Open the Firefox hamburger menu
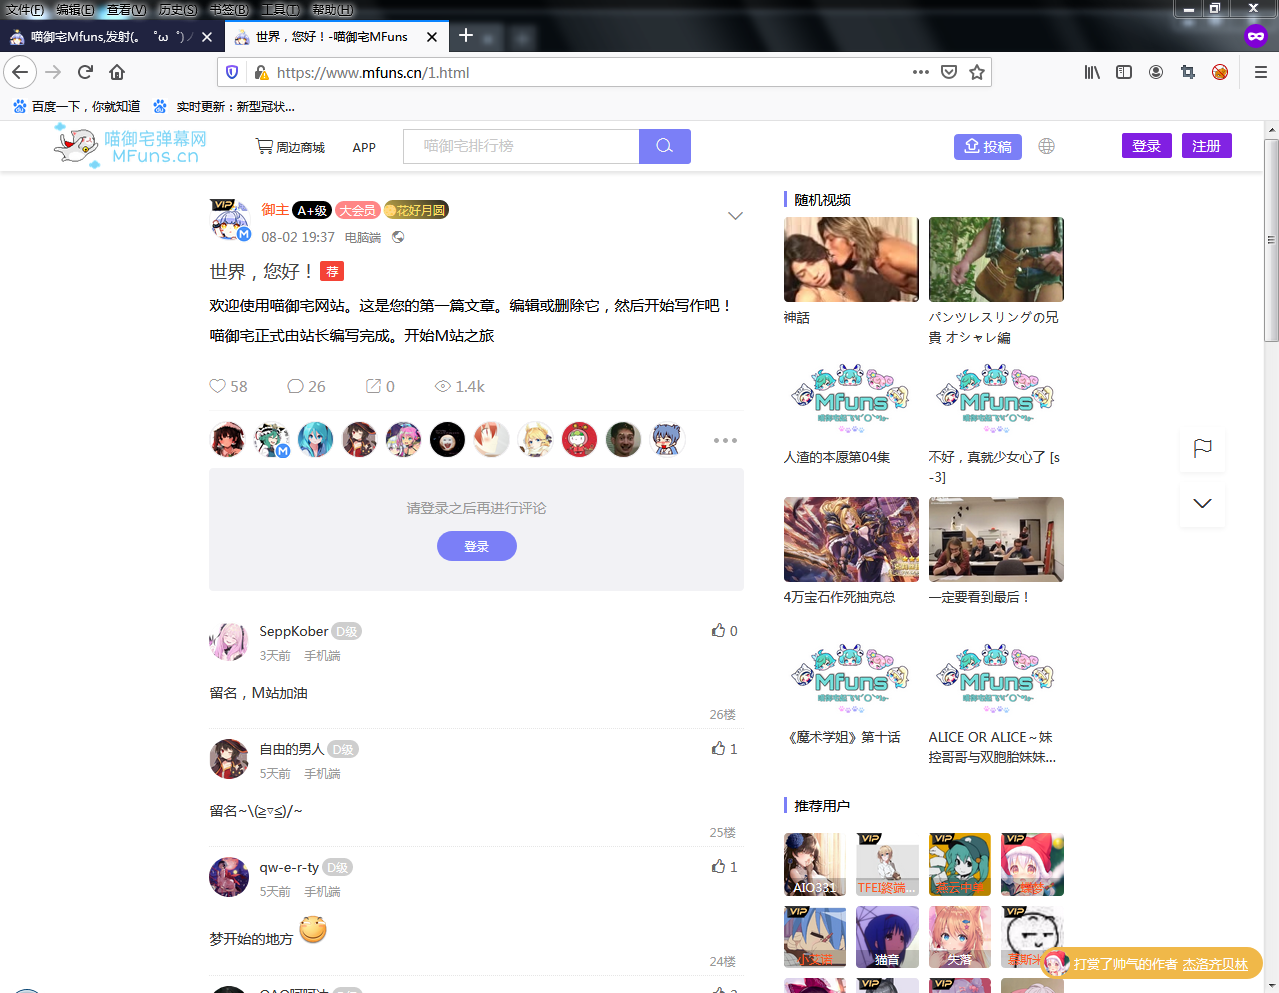 pyautogui.click(x=1260, y=72)
